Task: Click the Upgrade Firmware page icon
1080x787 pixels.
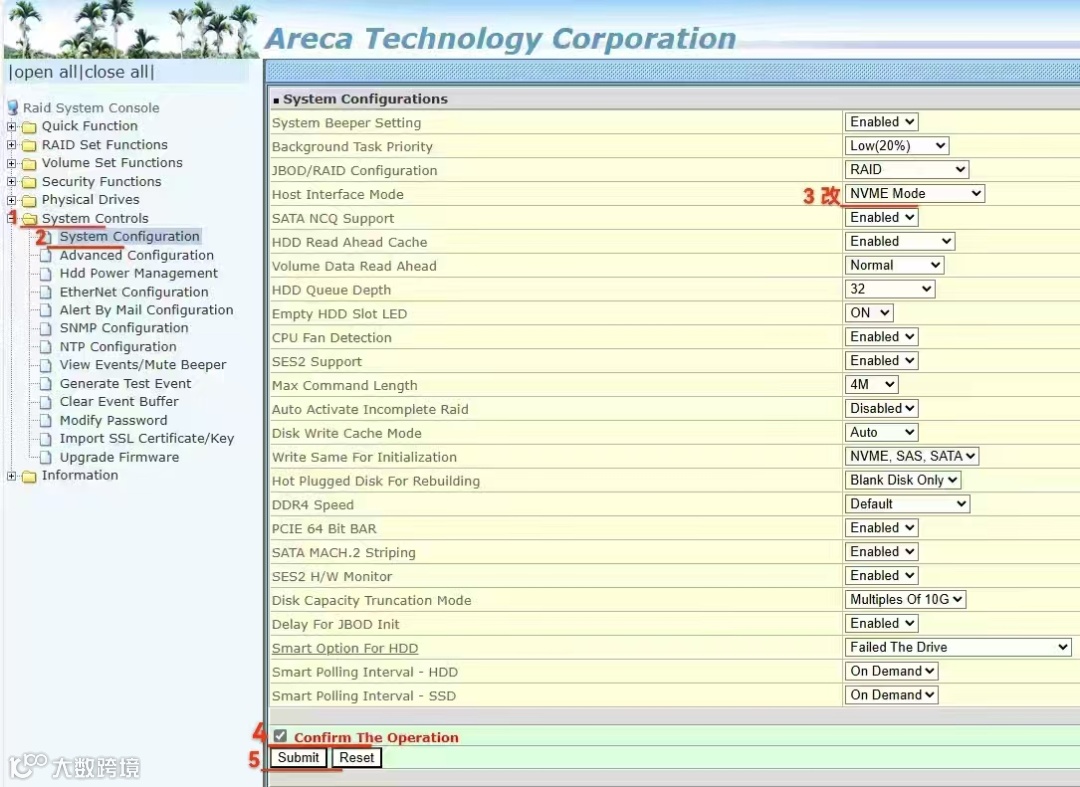Action: (46, 457)
